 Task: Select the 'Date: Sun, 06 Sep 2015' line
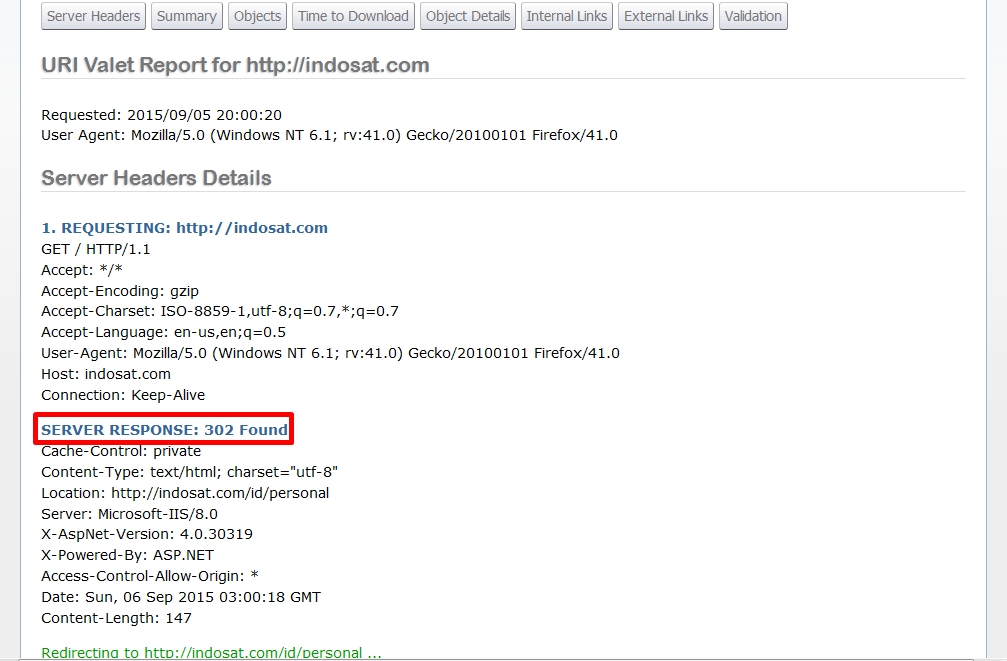pyautogui.click(x=181, y=597)
